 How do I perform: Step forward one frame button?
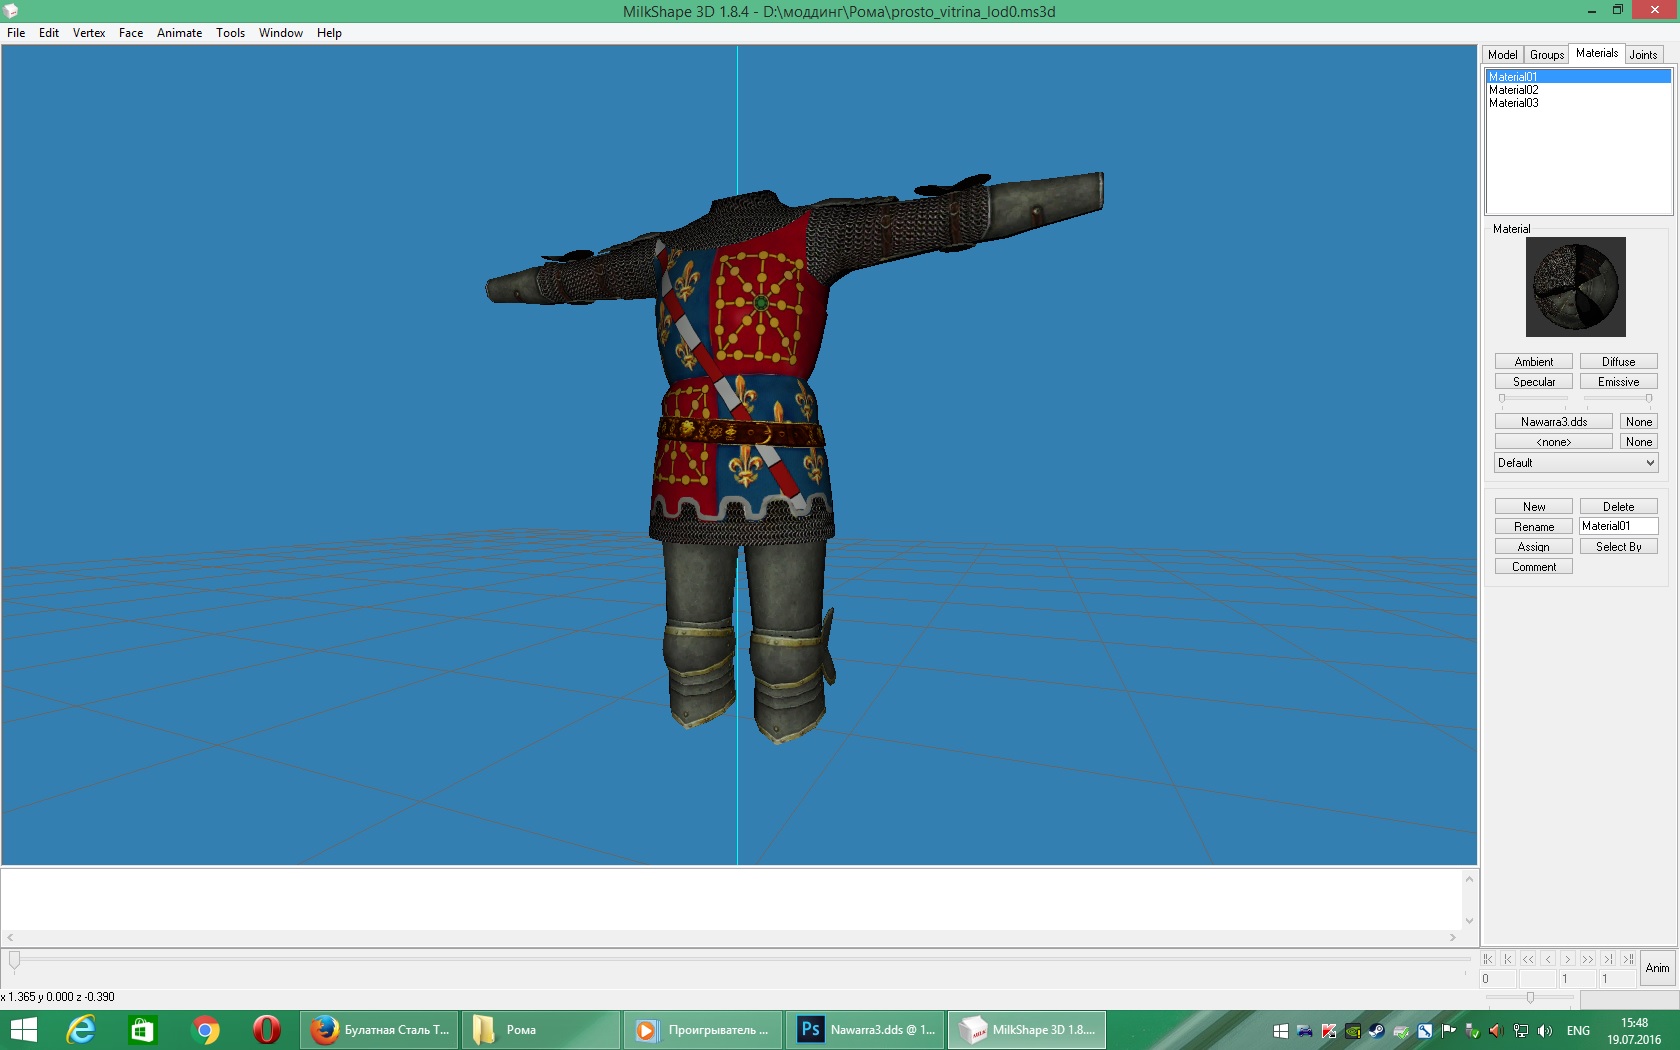[1568, 959]
